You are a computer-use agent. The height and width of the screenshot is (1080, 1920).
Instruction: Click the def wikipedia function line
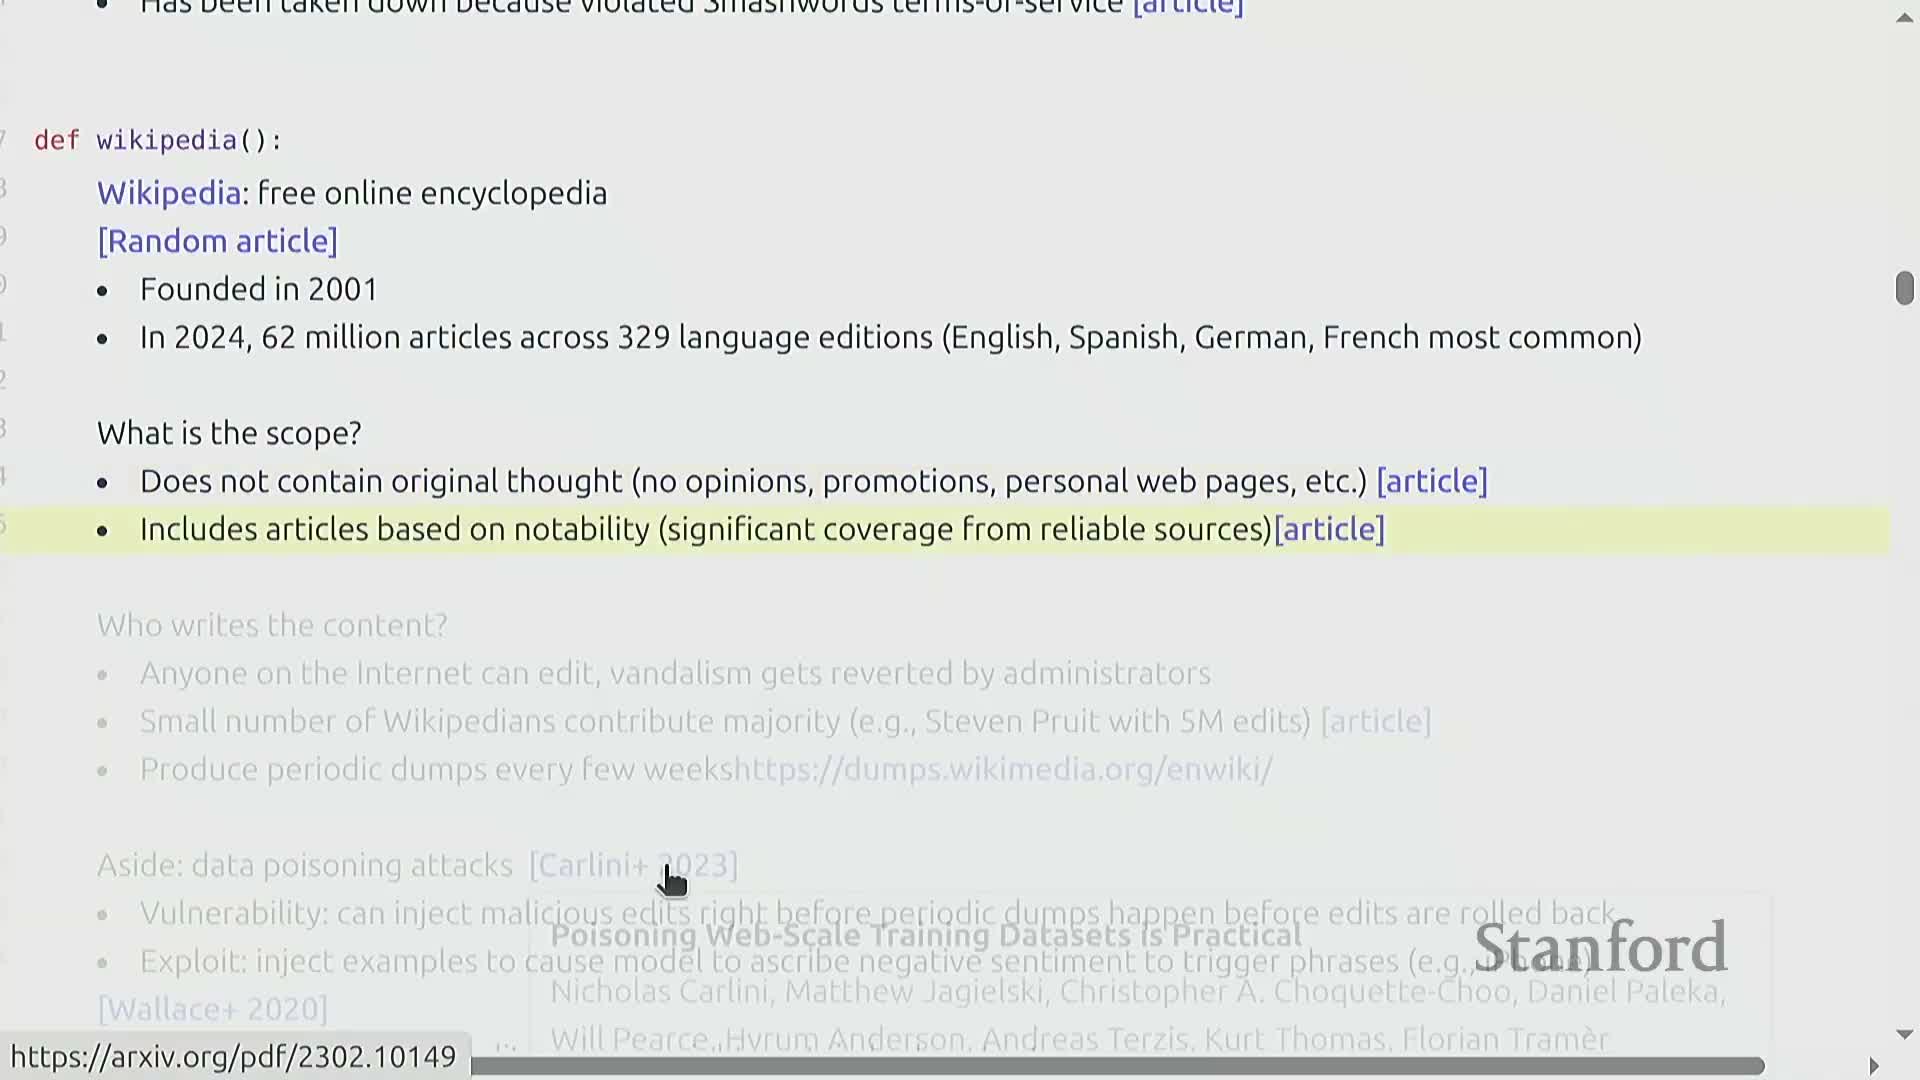[x=158, y=140]
